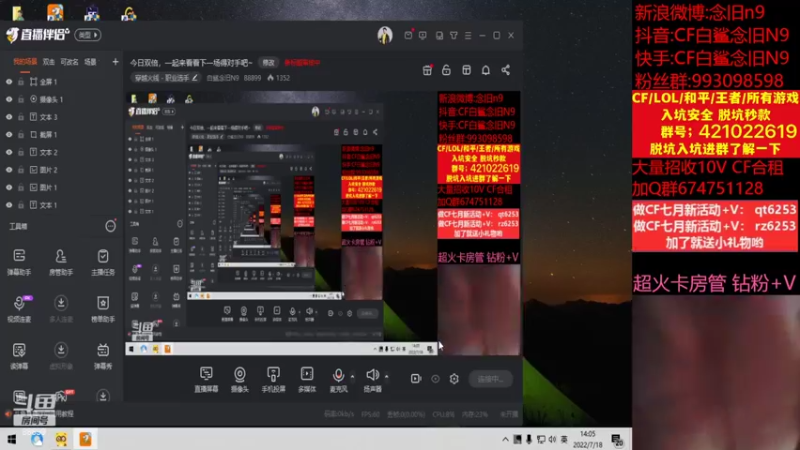Screen dimensions: 800x450
Task: Mute the 扬声器 speaker
Action: (372, 379)
